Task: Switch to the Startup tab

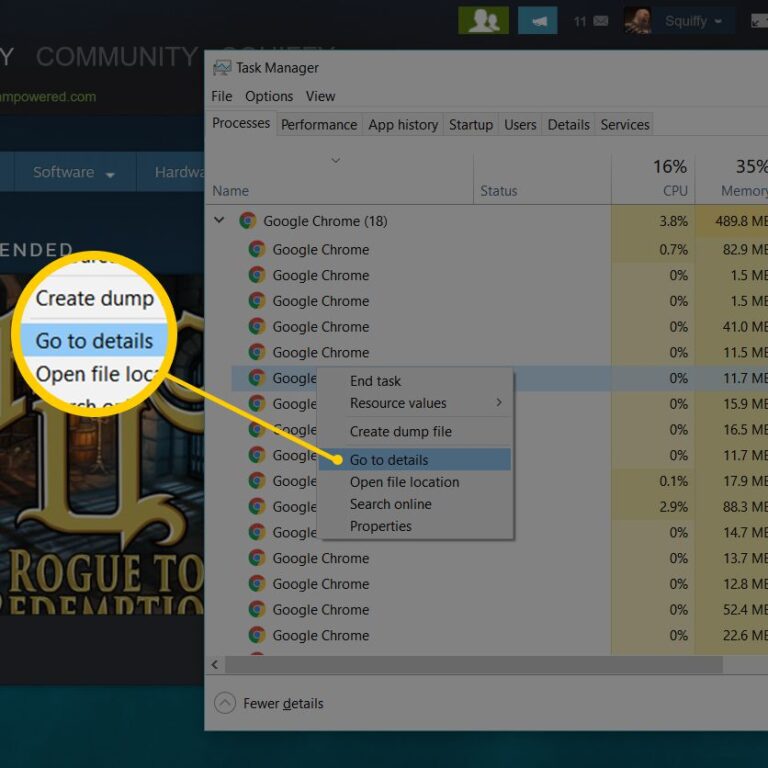Action: click(471, 125)
